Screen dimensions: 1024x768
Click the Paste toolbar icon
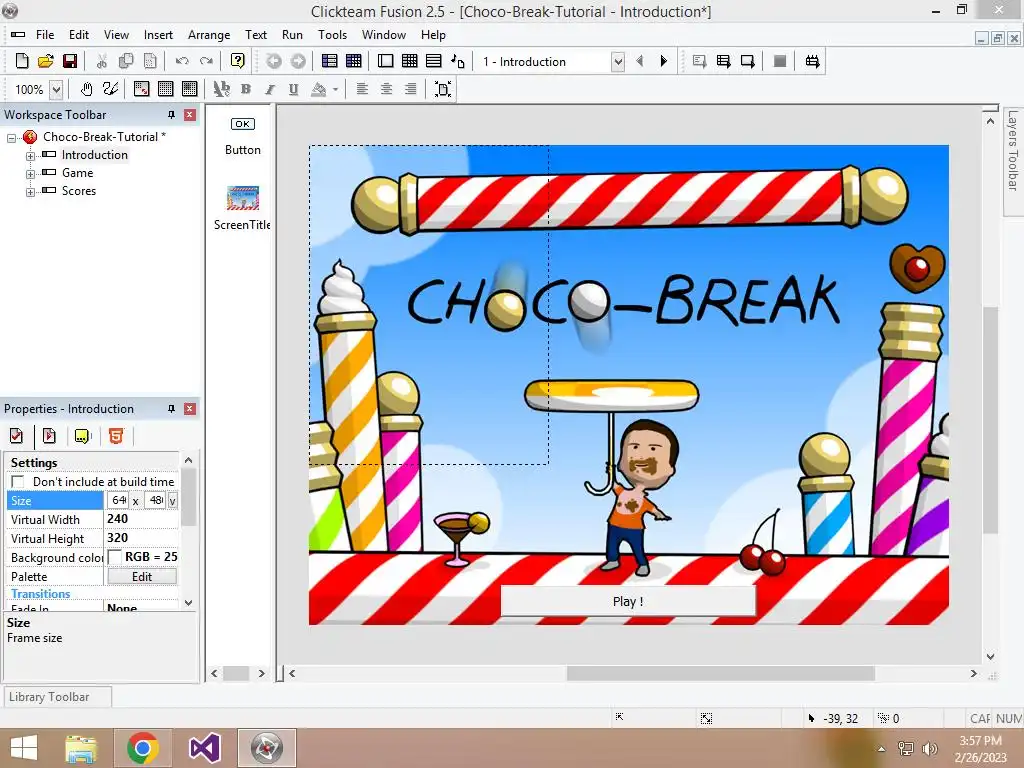pyautogui.click(x=150, y=61)
